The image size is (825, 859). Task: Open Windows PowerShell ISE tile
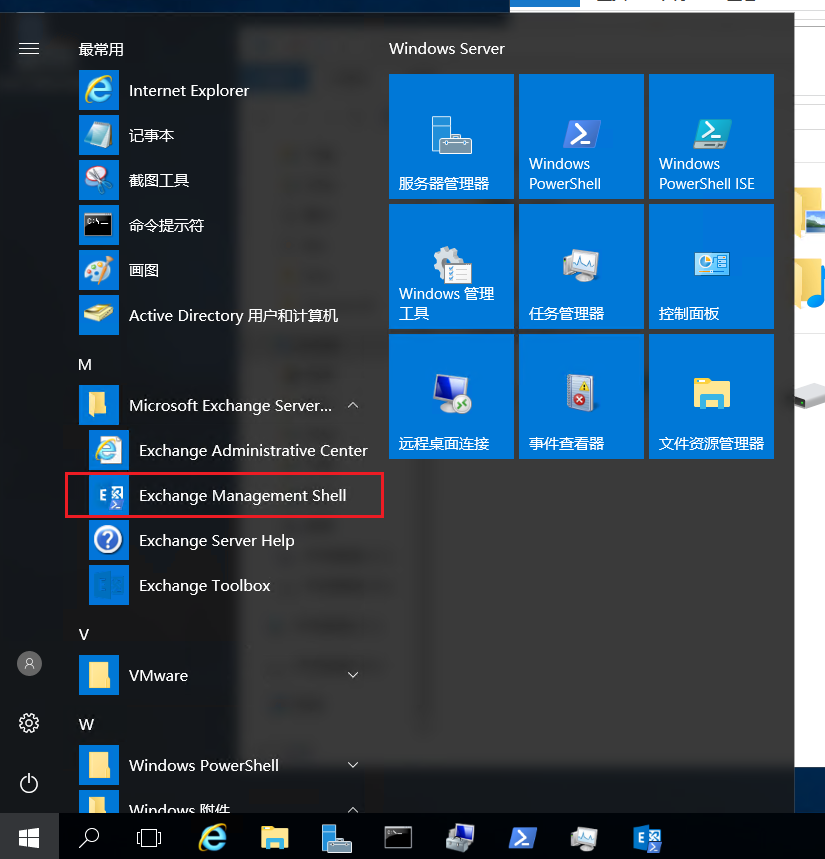pyautogui.click(x=711, y=136)
